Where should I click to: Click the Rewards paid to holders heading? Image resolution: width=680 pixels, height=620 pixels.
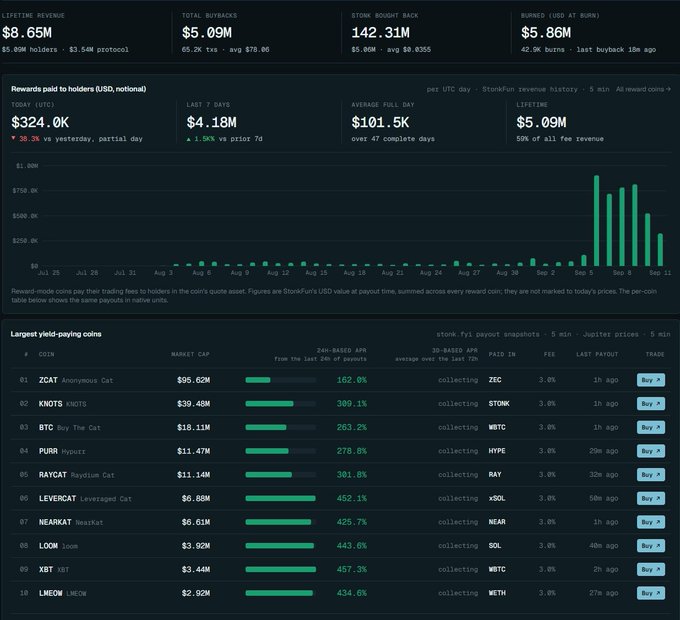click(78, 89)
